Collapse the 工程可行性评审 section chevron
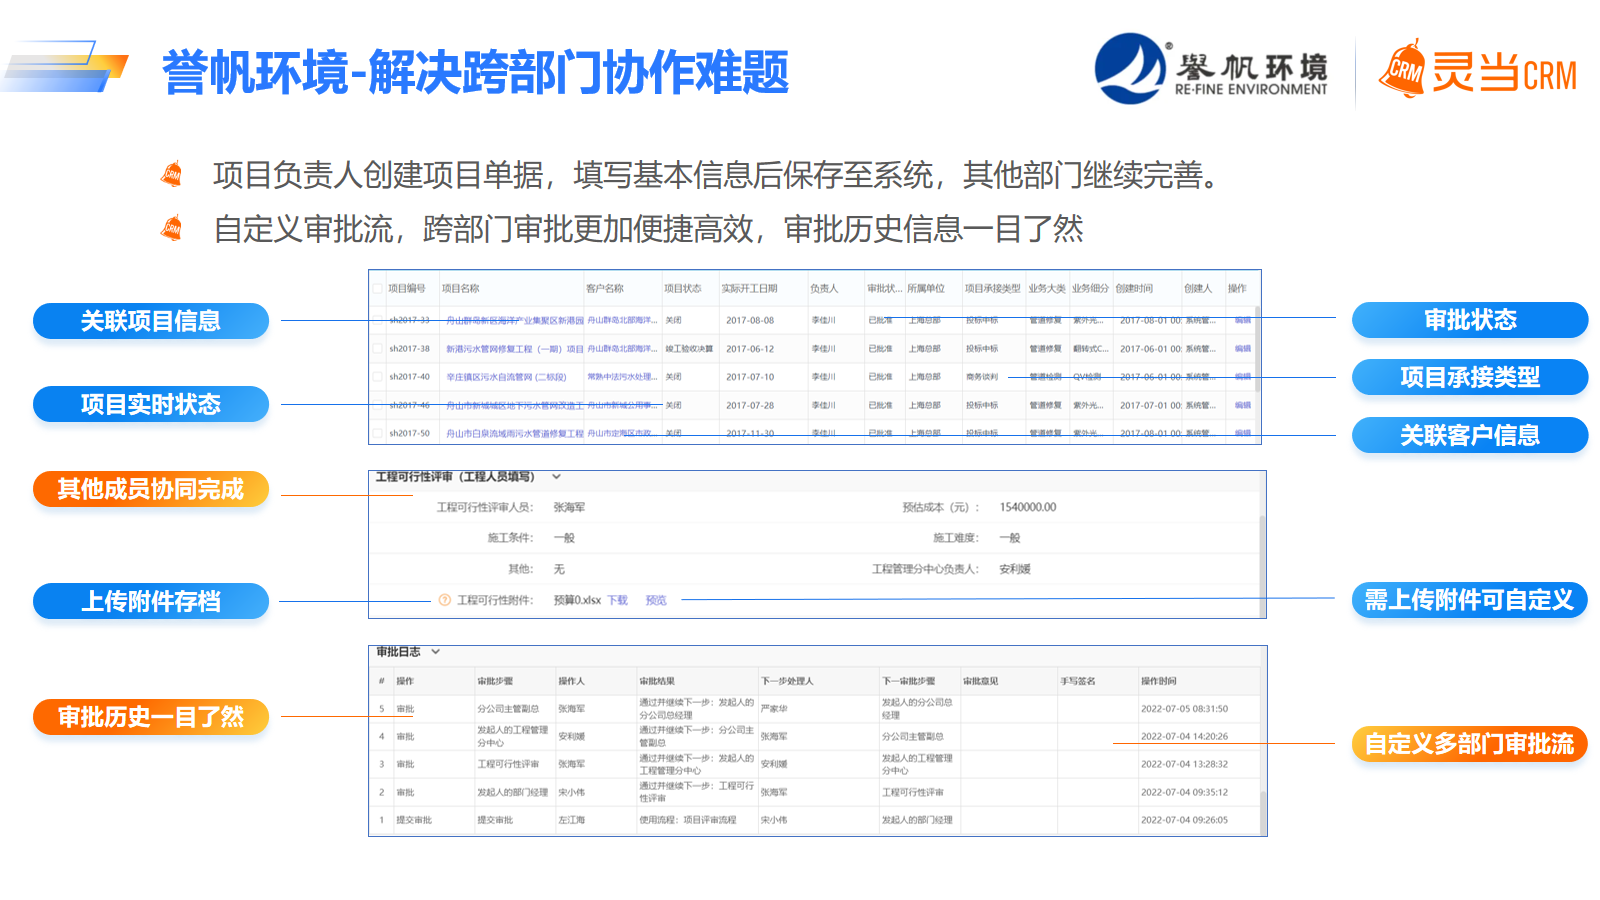The image size is (1600, 900). point(557,477)
